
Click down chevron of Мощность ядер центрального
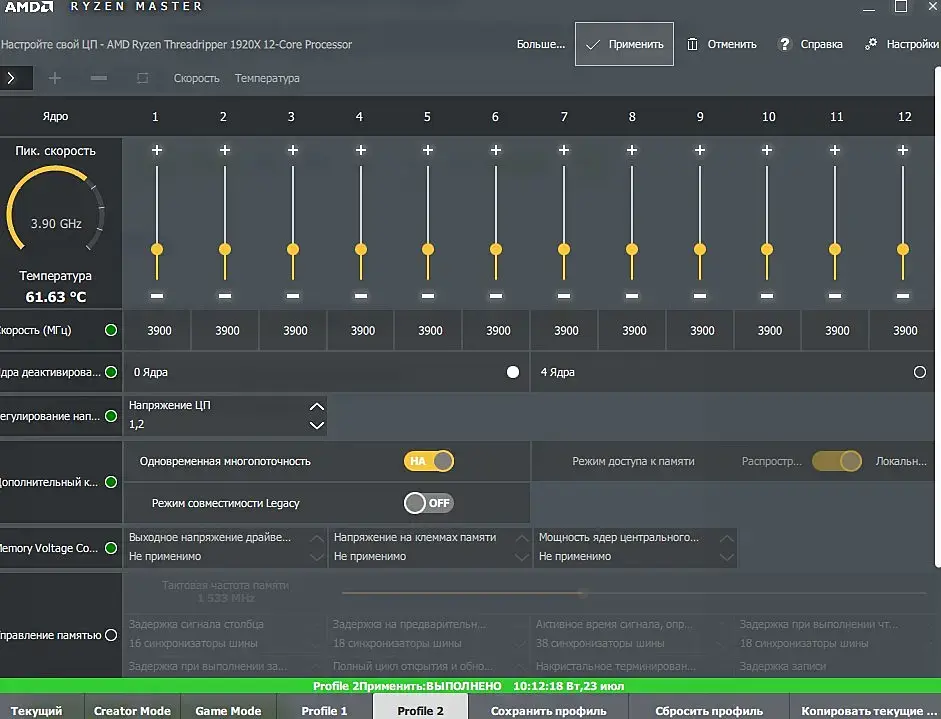click(727, 558)
